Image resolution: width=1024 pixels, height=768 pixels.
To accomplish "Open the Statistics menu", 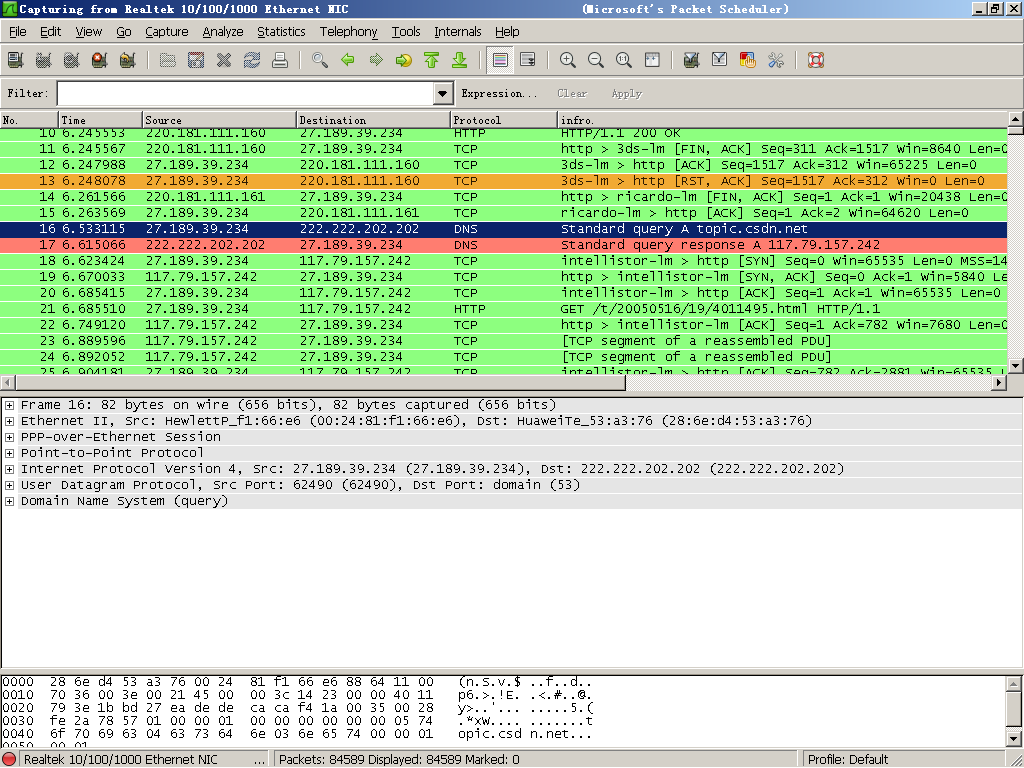I will coord(281,31).
